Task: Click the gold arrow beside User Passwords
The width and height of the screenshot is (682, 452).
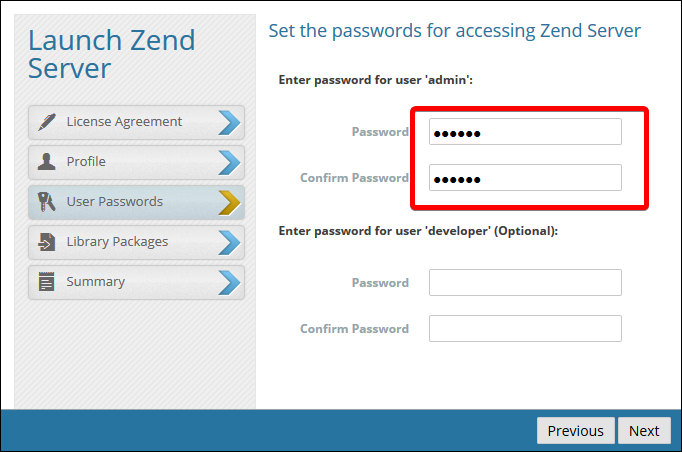Action: click(x=229, y=202)
